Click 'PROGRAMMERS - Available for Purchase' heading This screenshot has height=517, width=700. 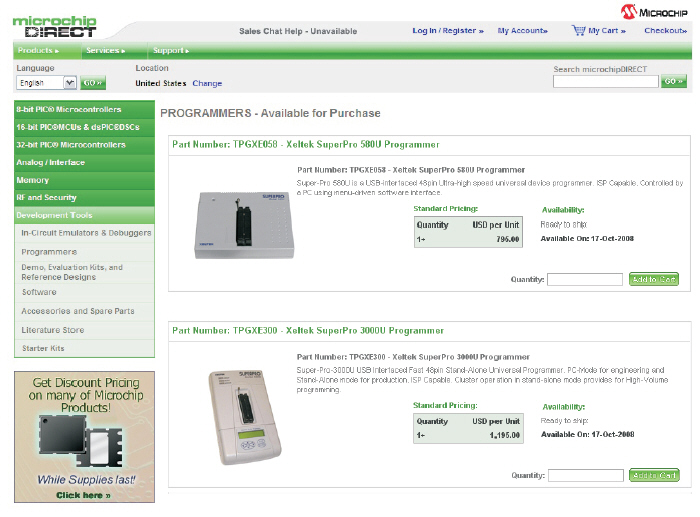point(270,113)
